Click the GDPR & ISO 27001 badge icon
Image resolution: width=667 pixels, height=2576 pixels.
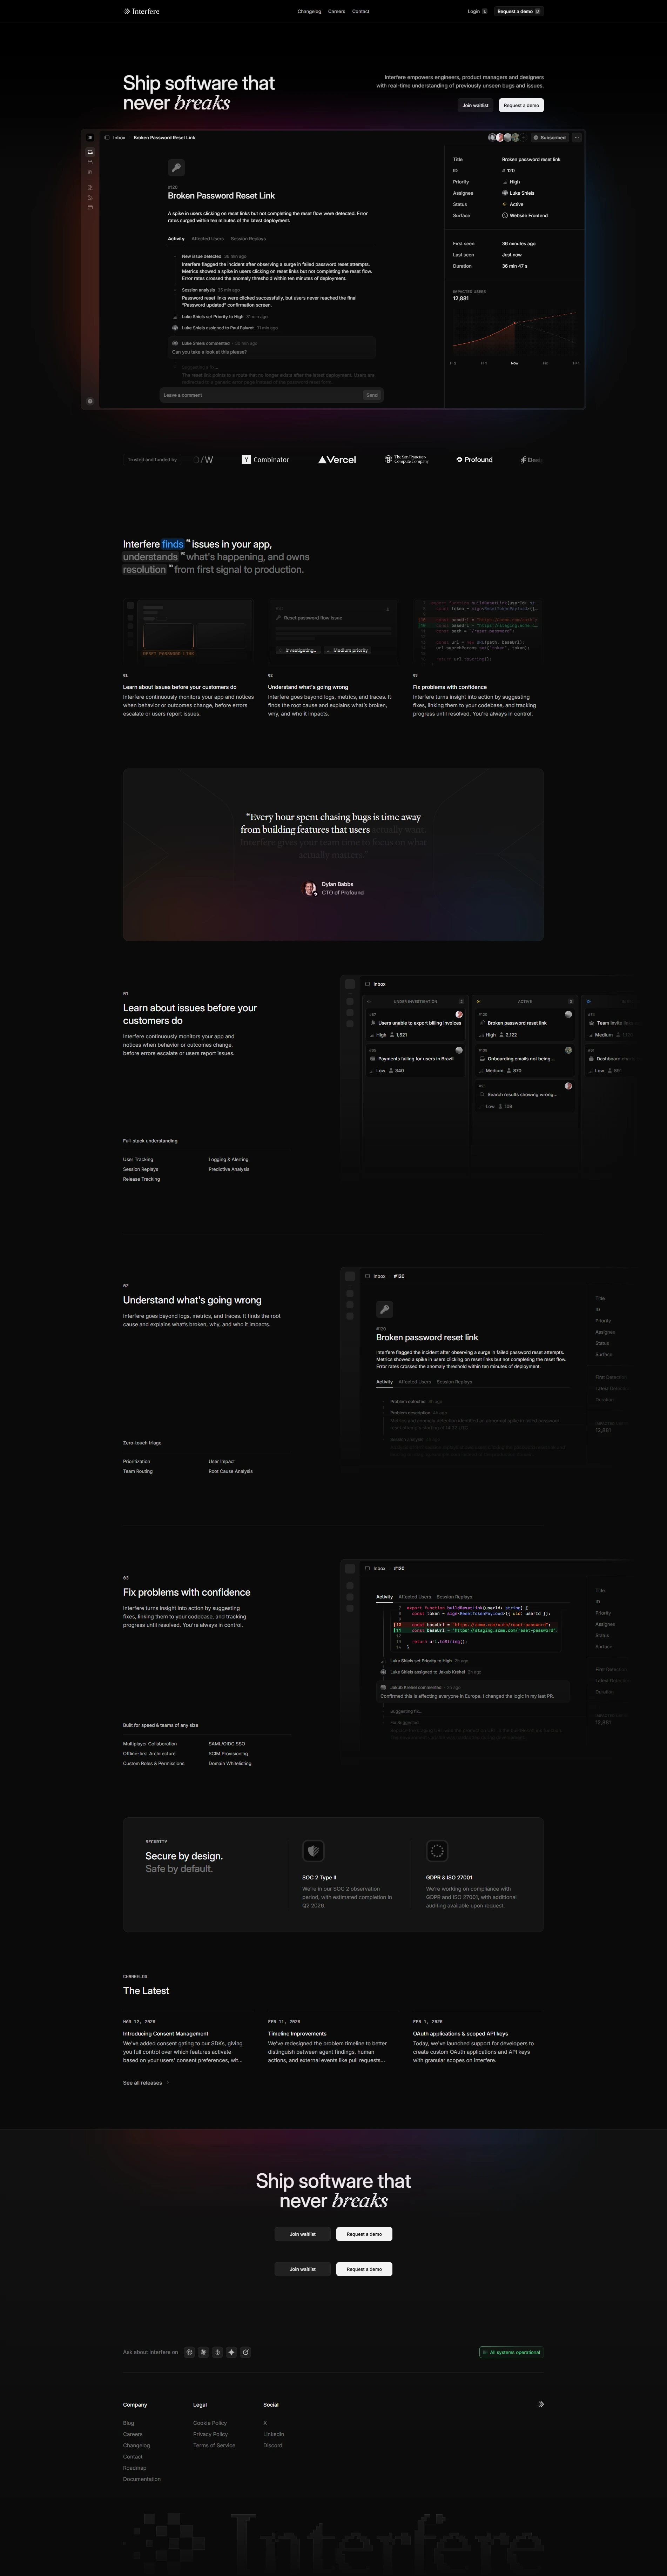437,1851
